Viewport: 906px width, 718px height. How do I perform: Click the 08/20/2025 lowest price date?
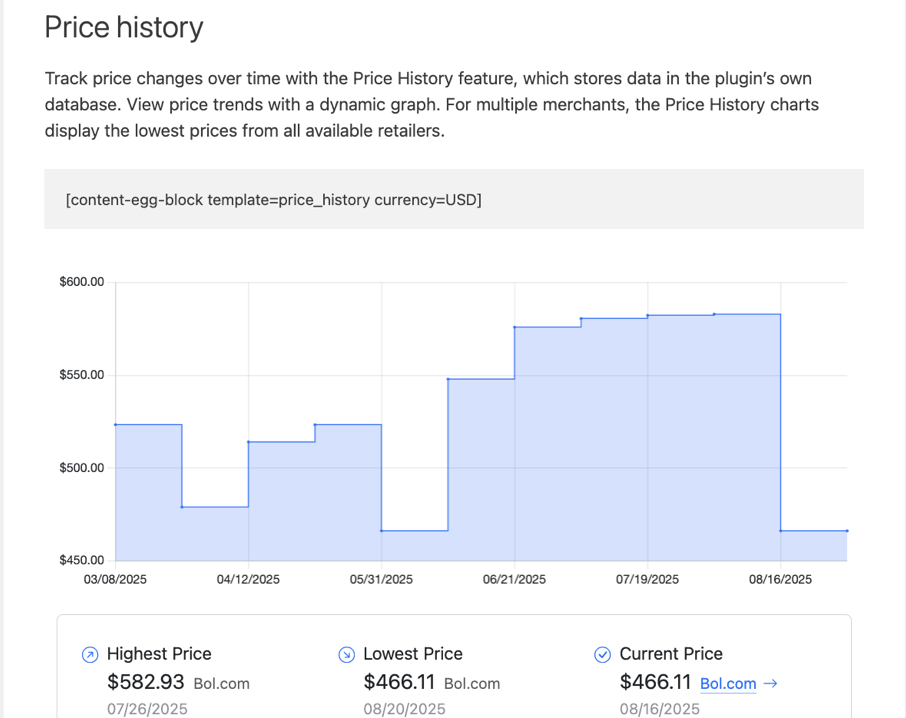click(404, 709)
